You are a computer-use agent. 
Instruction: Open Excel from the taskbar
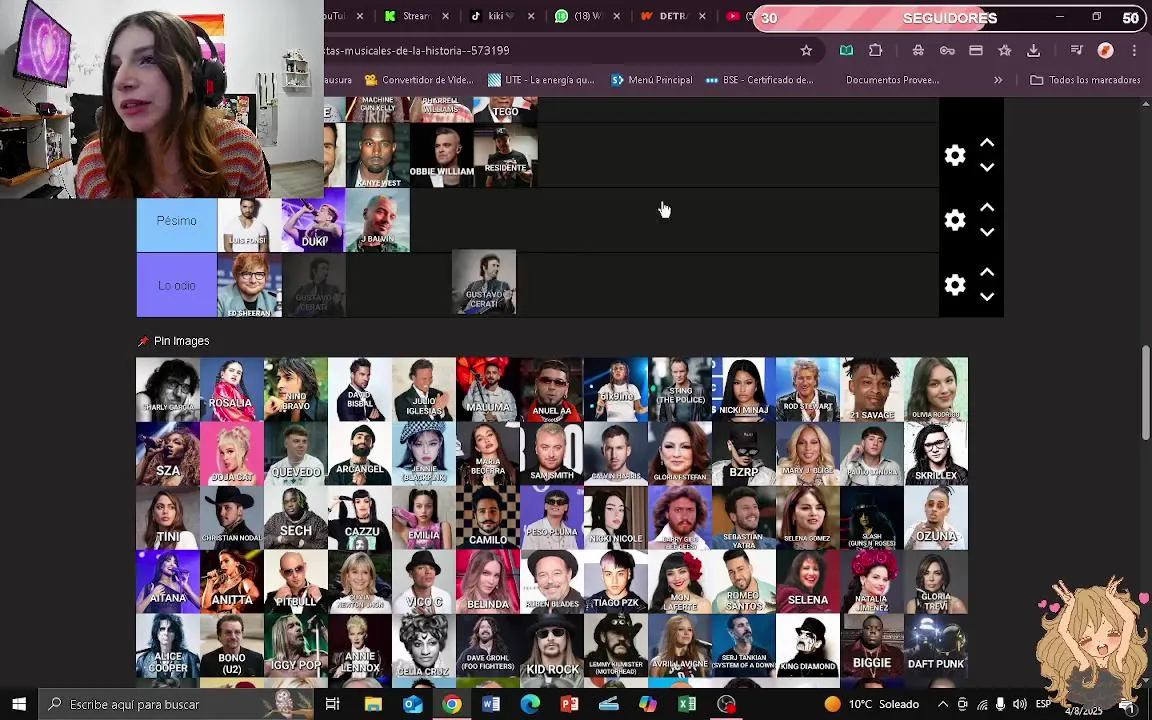(687, 704)
